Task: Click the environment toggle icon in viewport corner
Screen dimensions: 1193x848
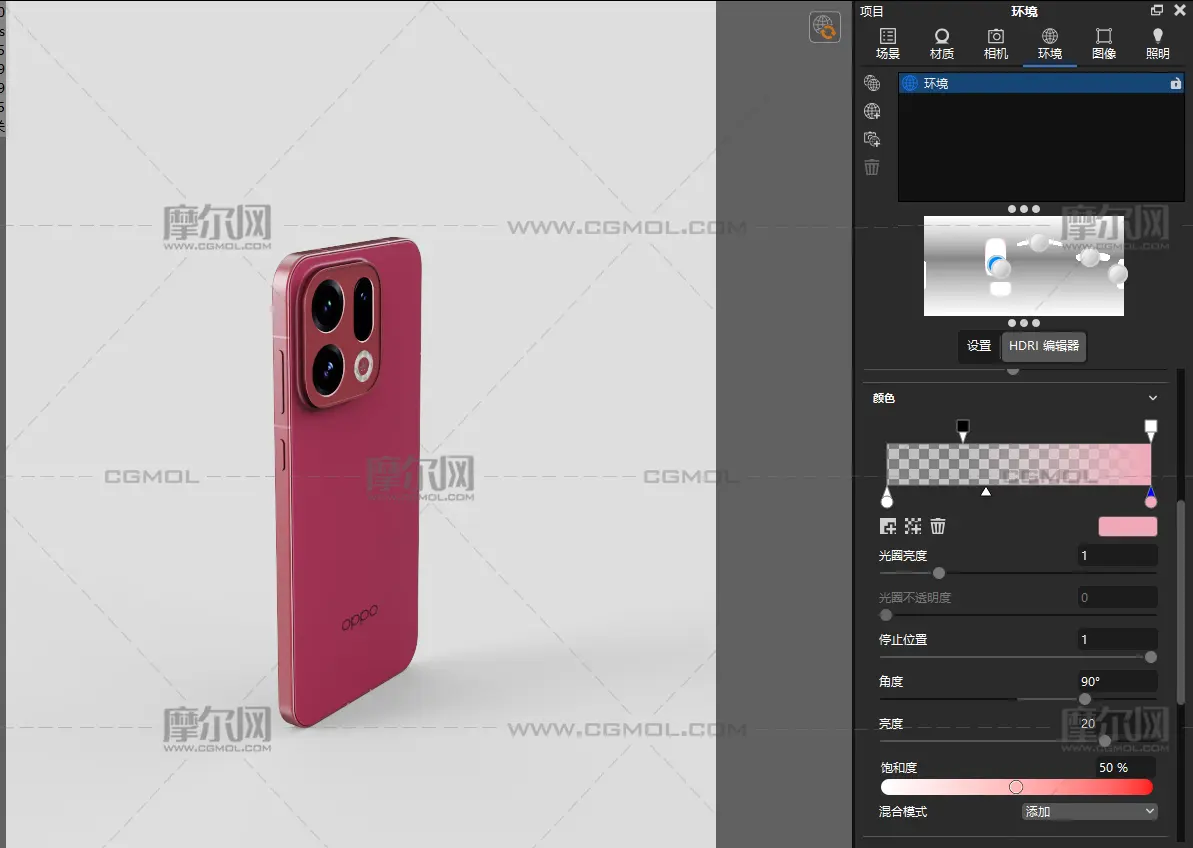Action: tap(825, 27)
